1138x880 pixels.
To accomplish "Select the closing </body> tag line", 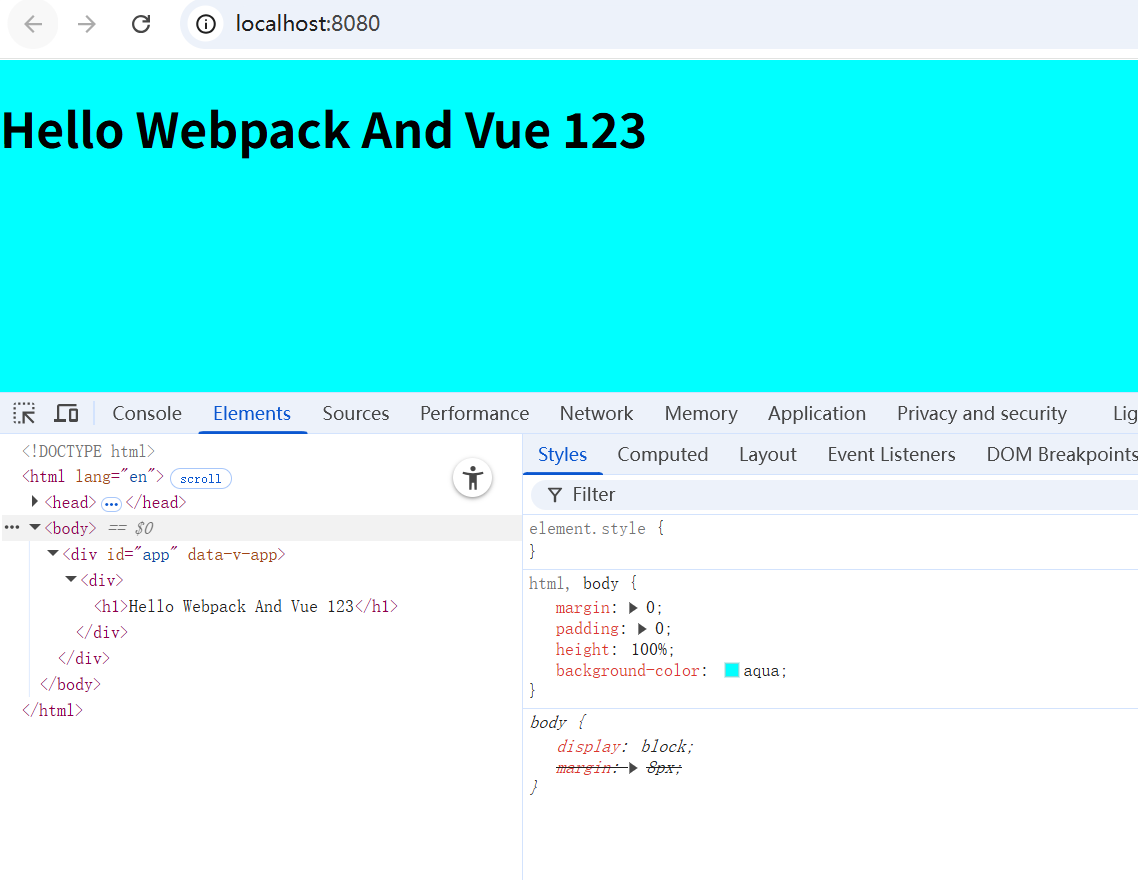I will click(70, 685).
